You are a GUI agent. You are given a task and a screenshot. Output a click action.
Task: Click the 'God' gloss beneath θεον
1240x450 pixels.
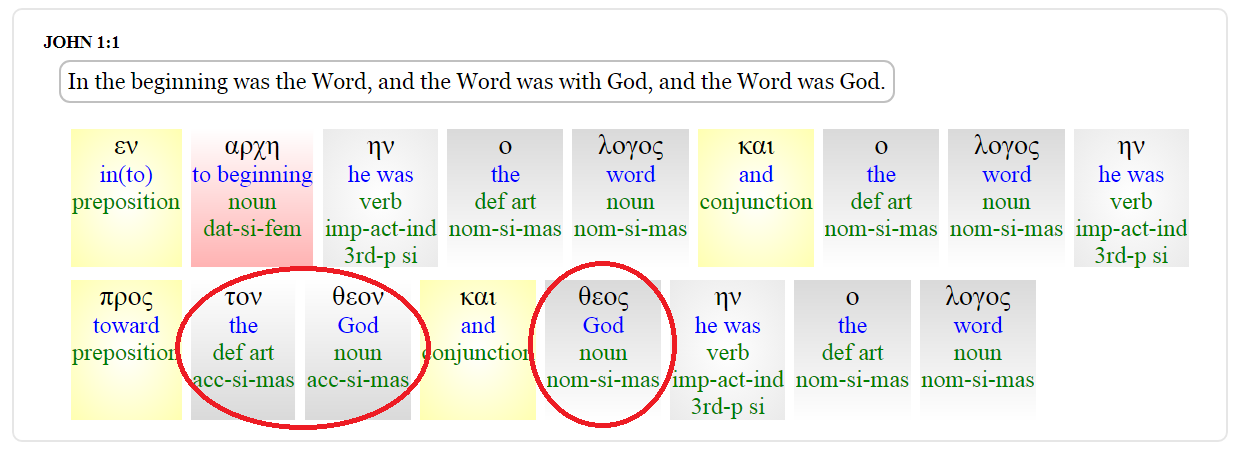click(358, 326)
